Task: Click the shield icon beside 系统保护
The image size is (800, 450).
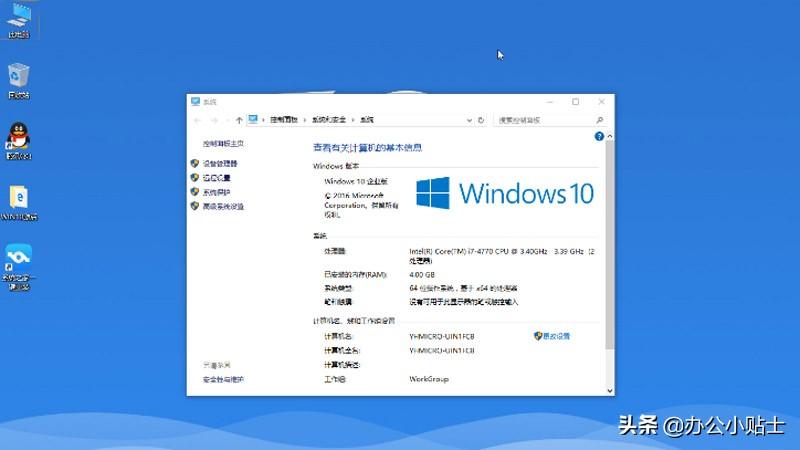Action: pos(194,192)
